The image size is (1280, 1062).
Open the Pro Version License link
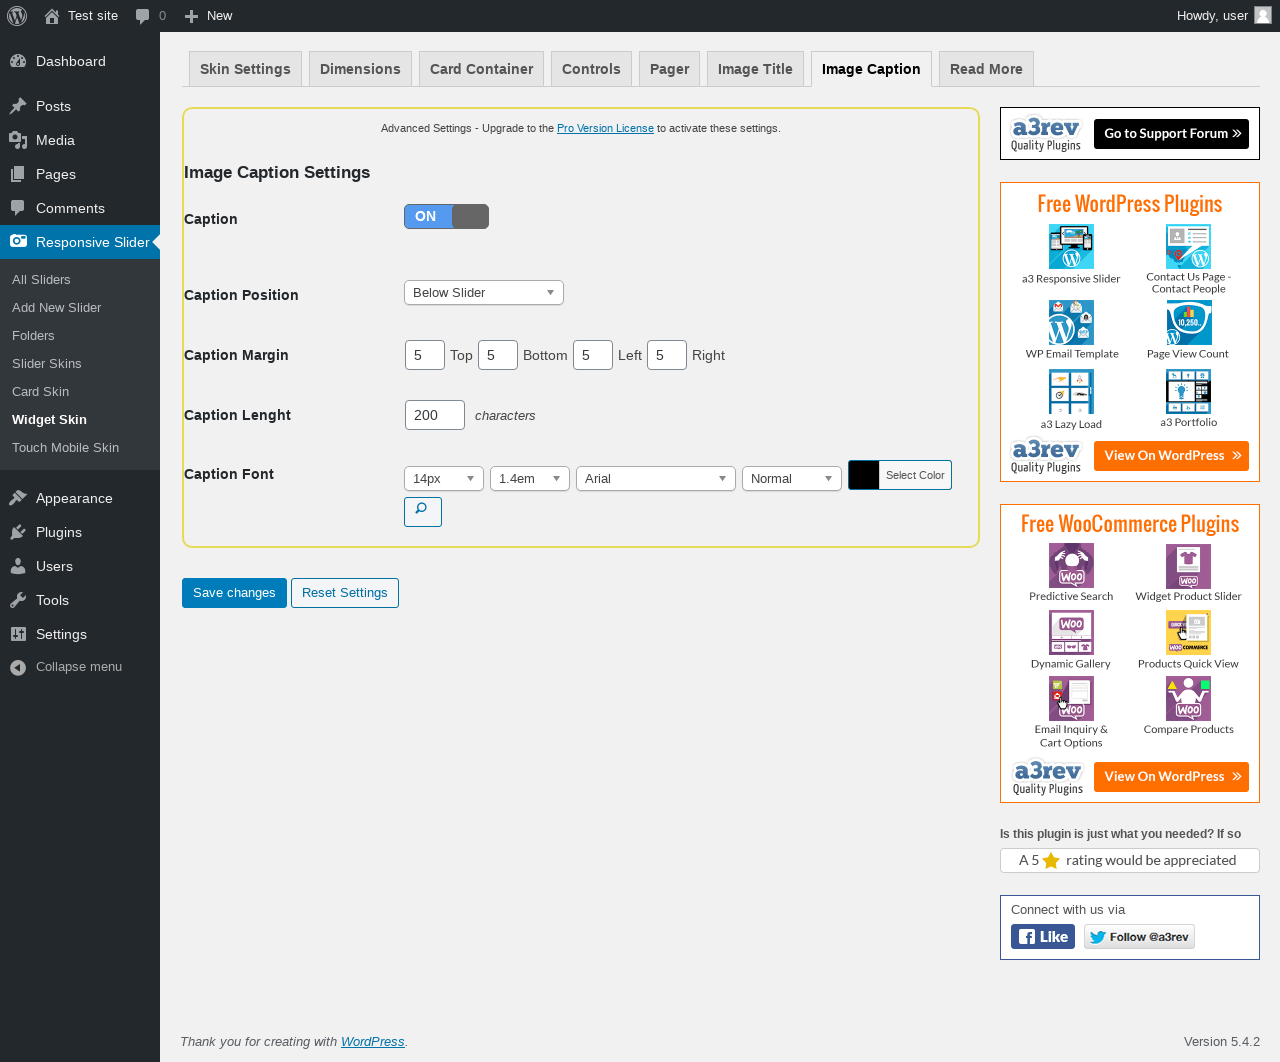605,128
